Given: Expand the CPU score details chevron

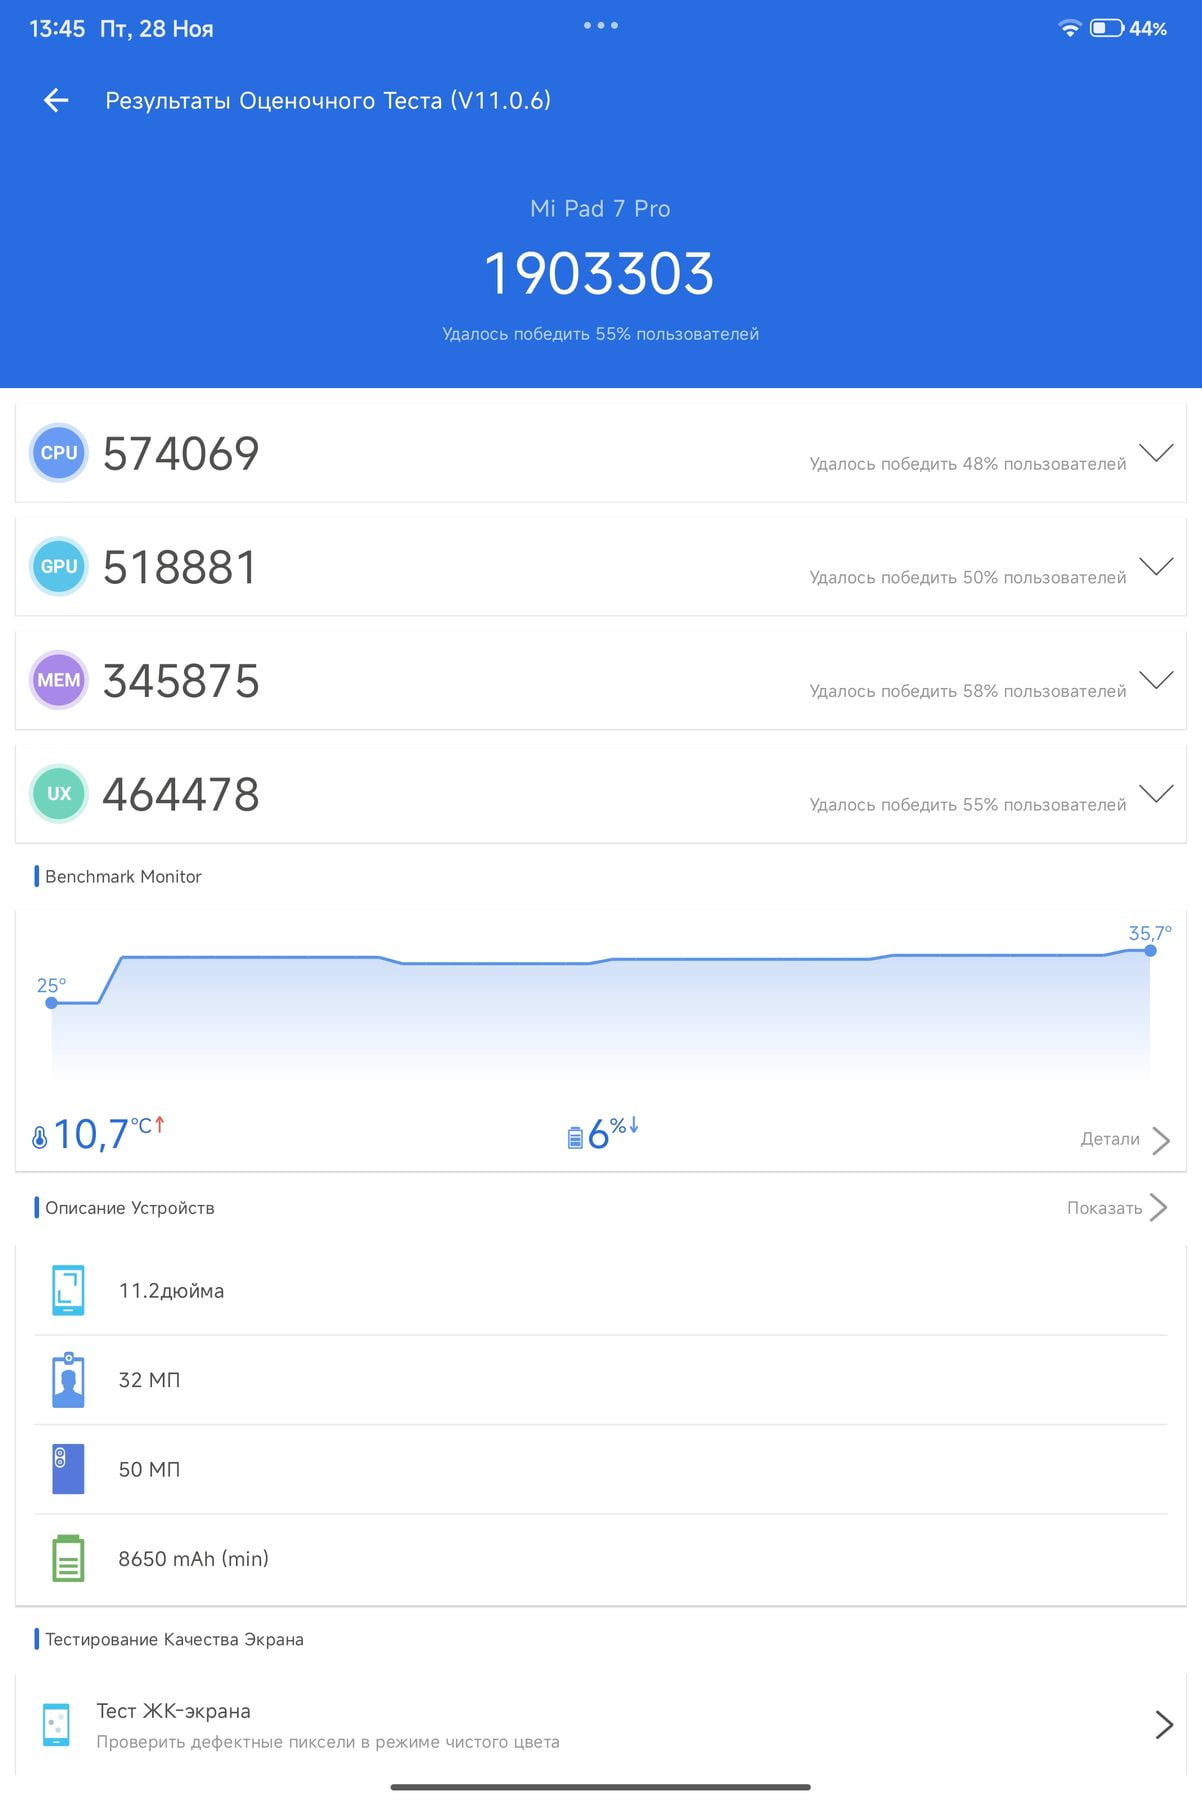Looking at the screenshot, I should (1156, 453).
